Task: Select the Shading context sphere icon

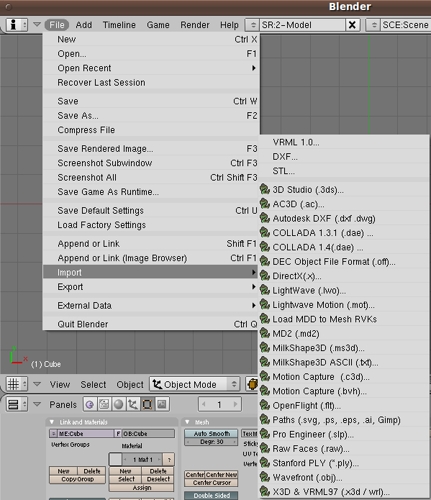Action: pyautogui.click(x=118, y=405)
